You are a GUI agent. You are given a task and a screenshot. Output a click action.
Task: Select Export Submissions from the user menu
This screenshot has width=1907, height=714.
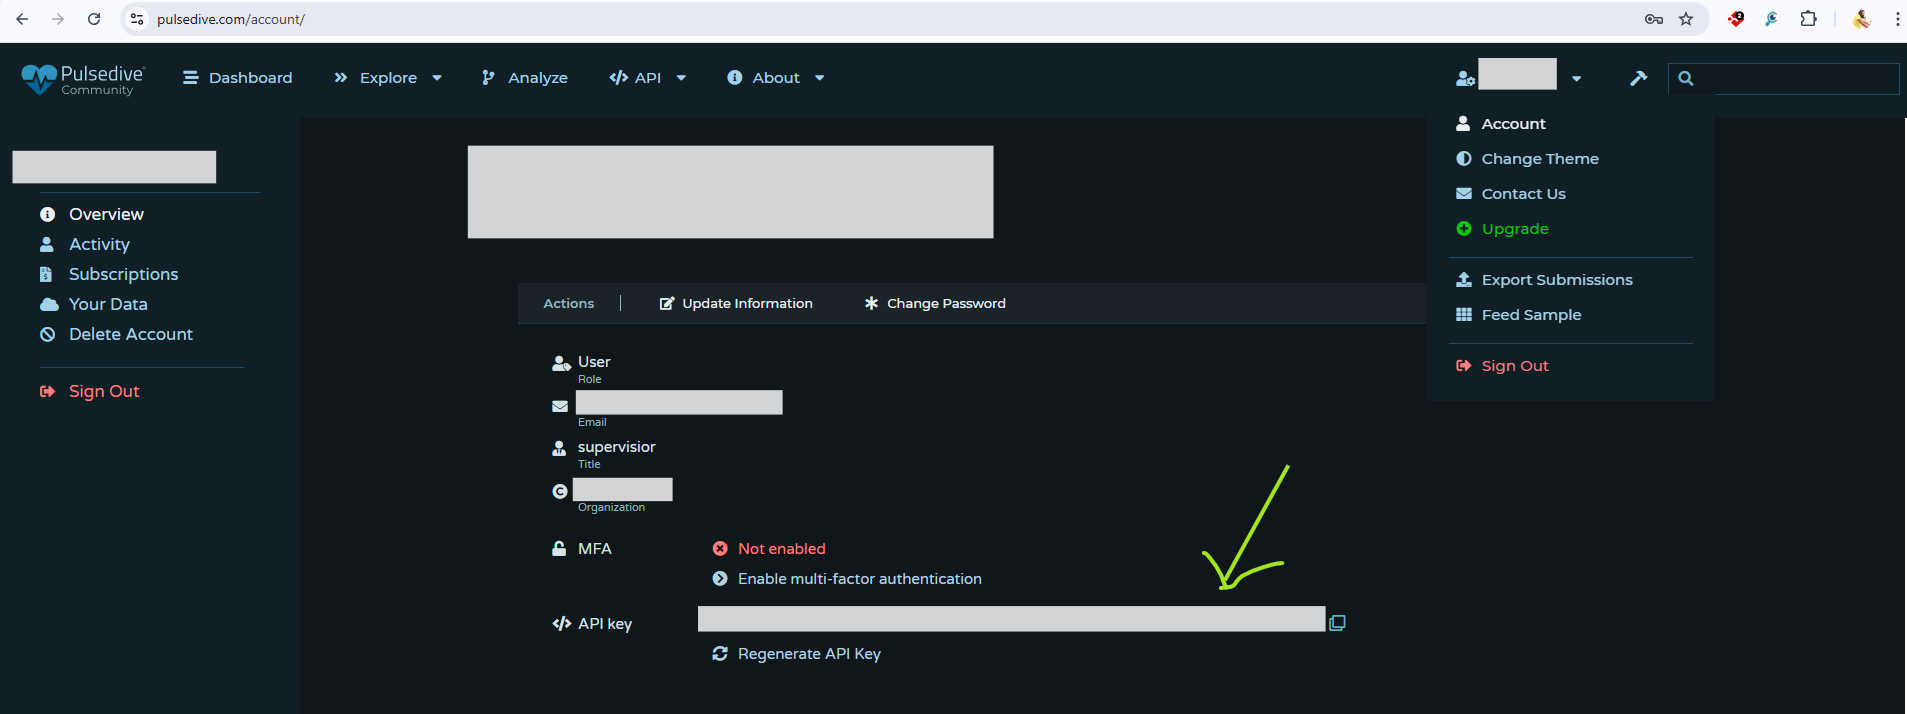[1556, 280]
